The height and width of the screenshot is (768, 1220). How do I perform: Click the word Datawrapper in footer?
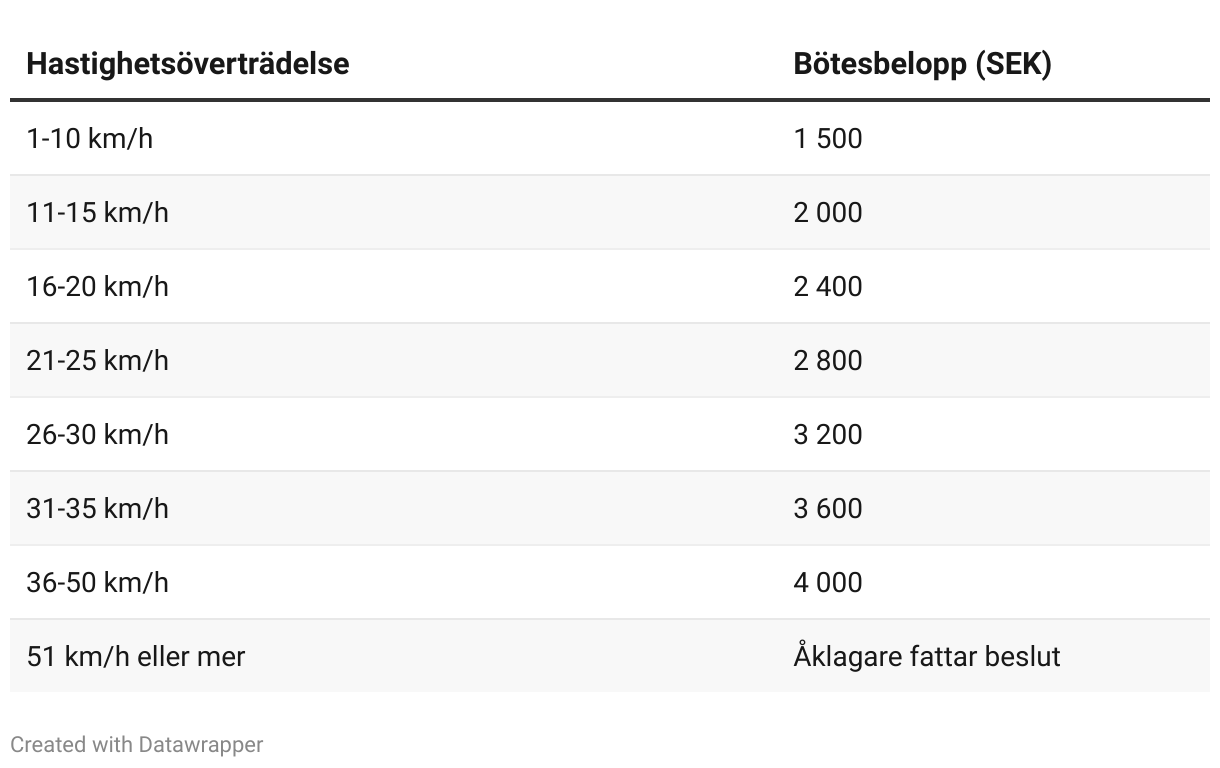pos(201,744)
